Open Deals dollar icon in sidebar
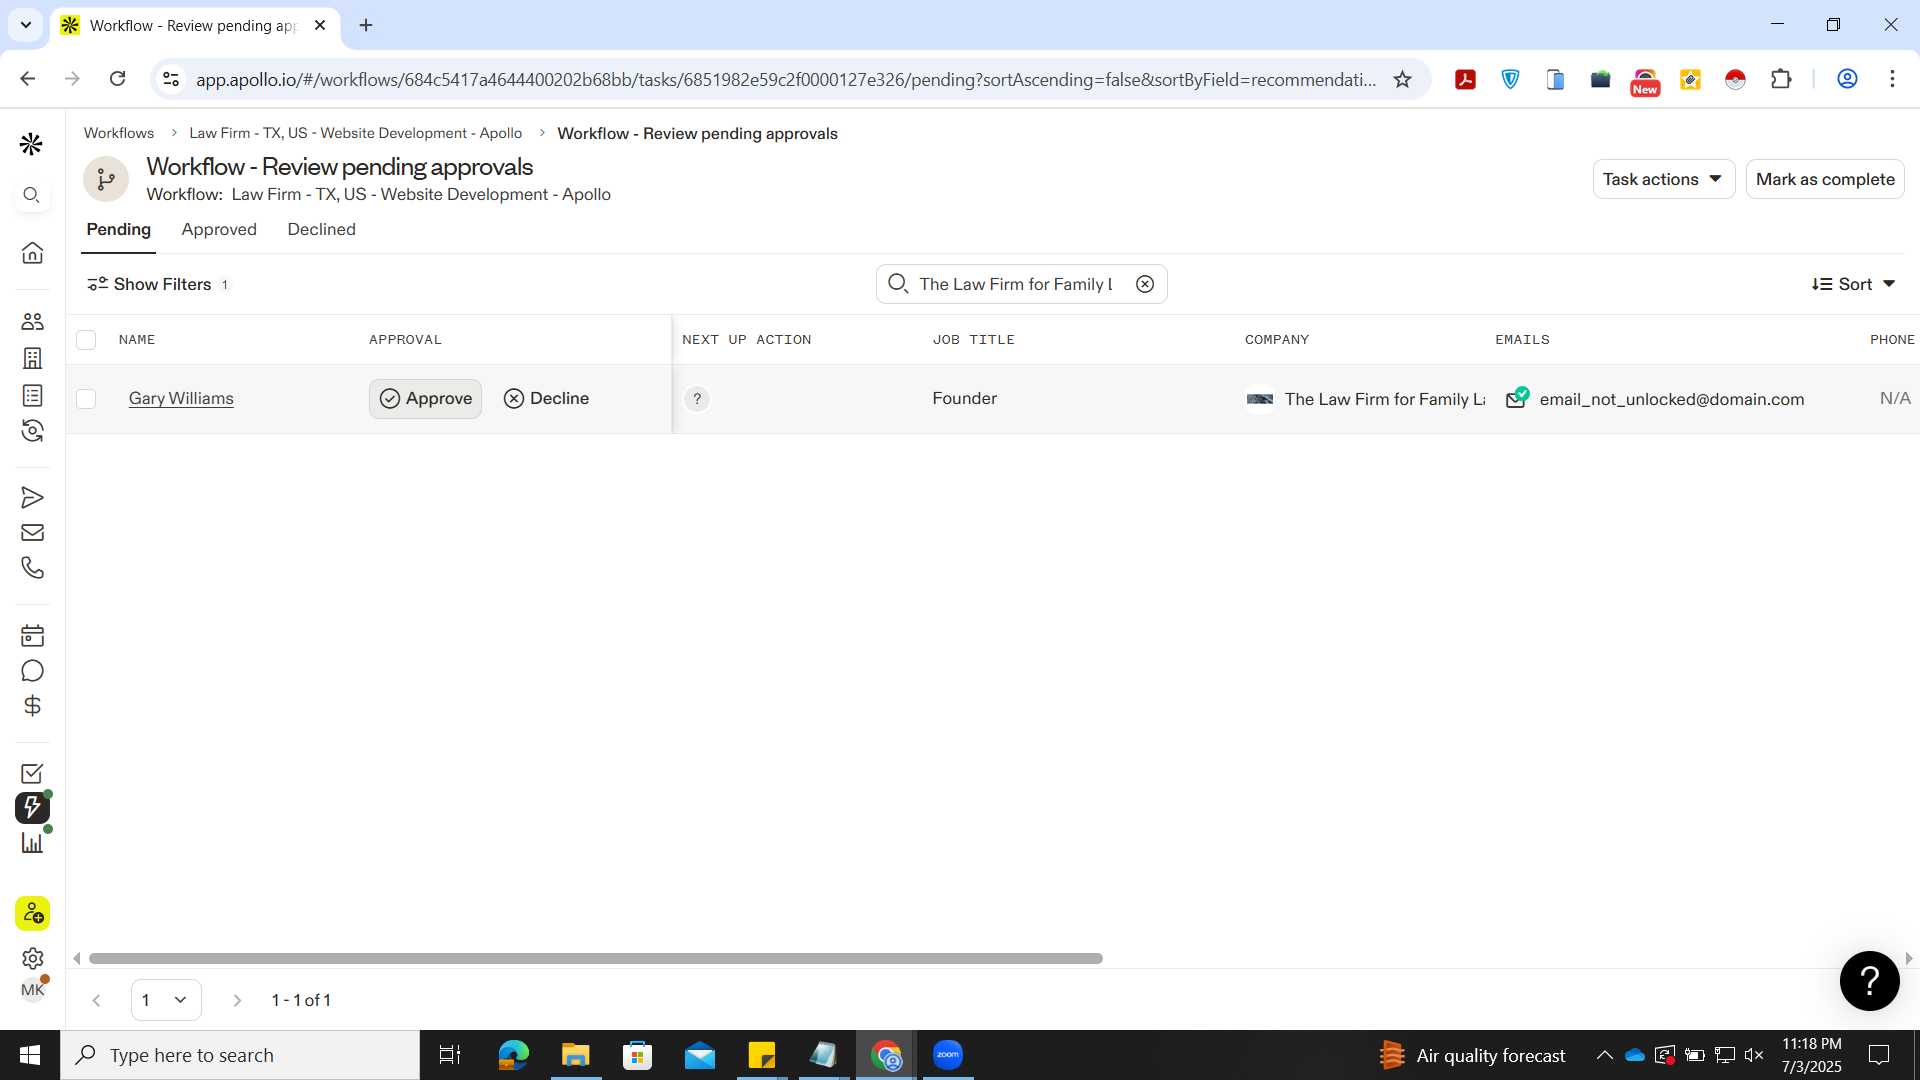1920x1080 pixels. click(x=32, y=706)
